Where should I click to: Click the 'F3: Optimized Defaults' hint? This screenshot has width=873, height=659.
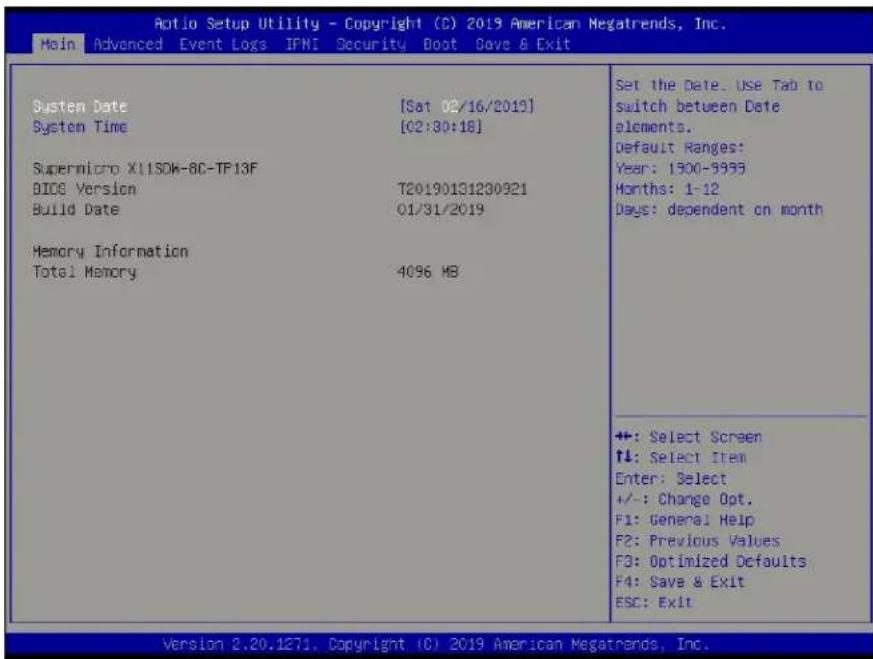point(710,560)
